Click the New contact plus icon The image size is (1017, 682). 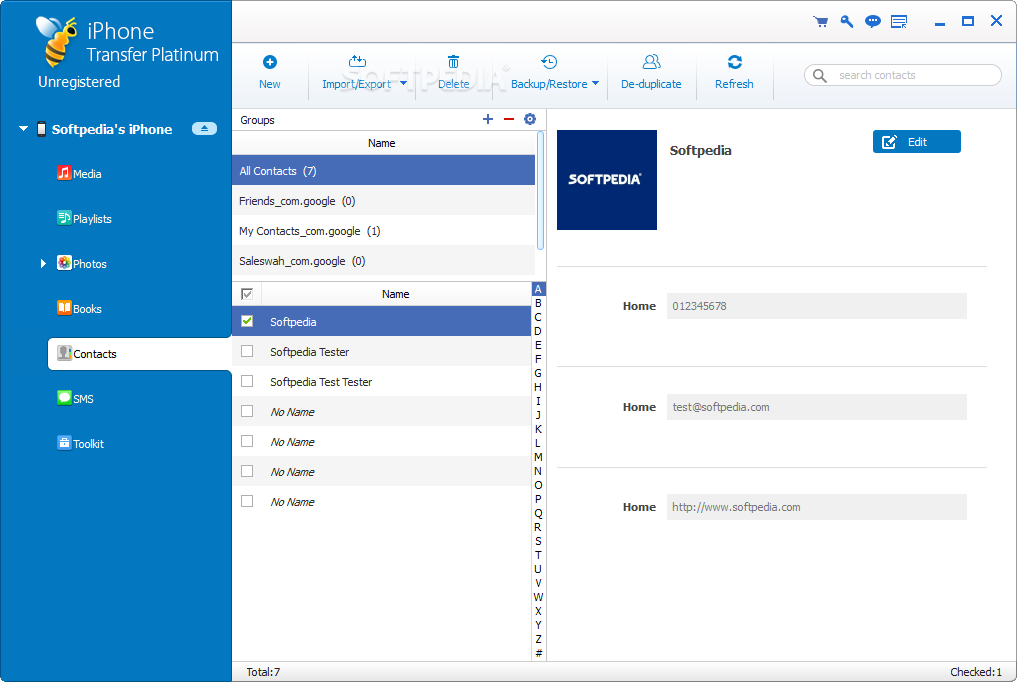pyautogui.click(x=270, y=62)
